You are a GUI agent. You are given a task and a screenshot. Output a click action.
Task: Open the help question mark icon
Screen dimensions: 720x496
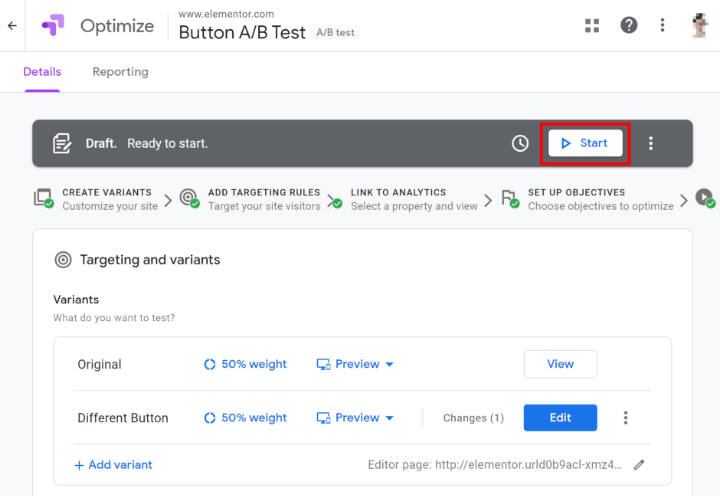pos(628,25)
